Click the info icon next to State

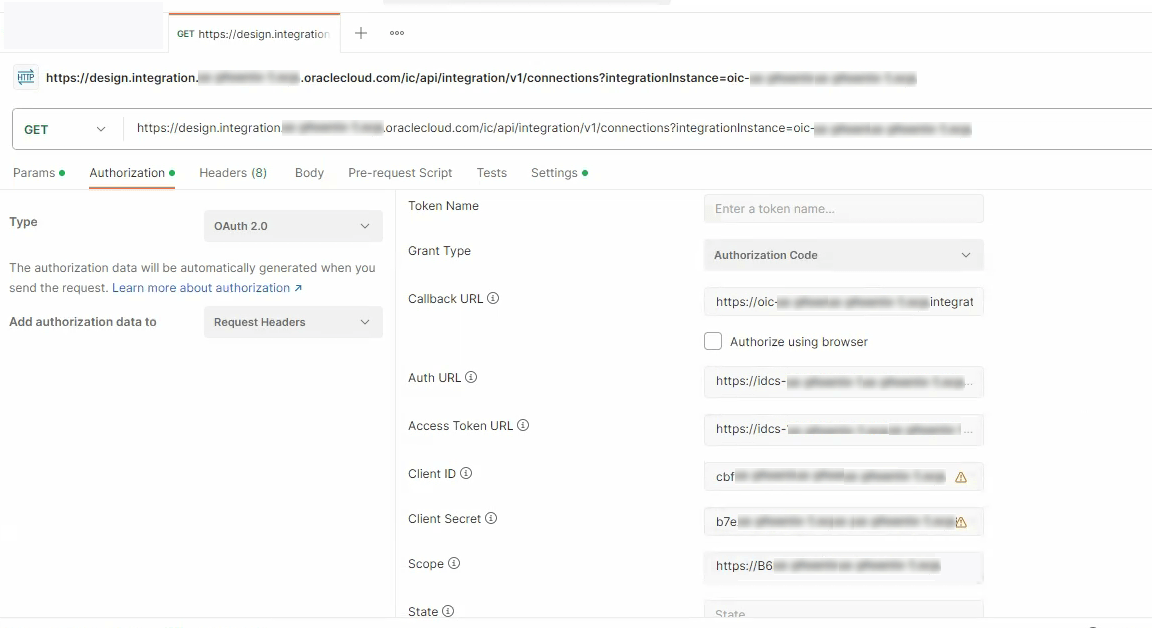click(x=447, y=611)
